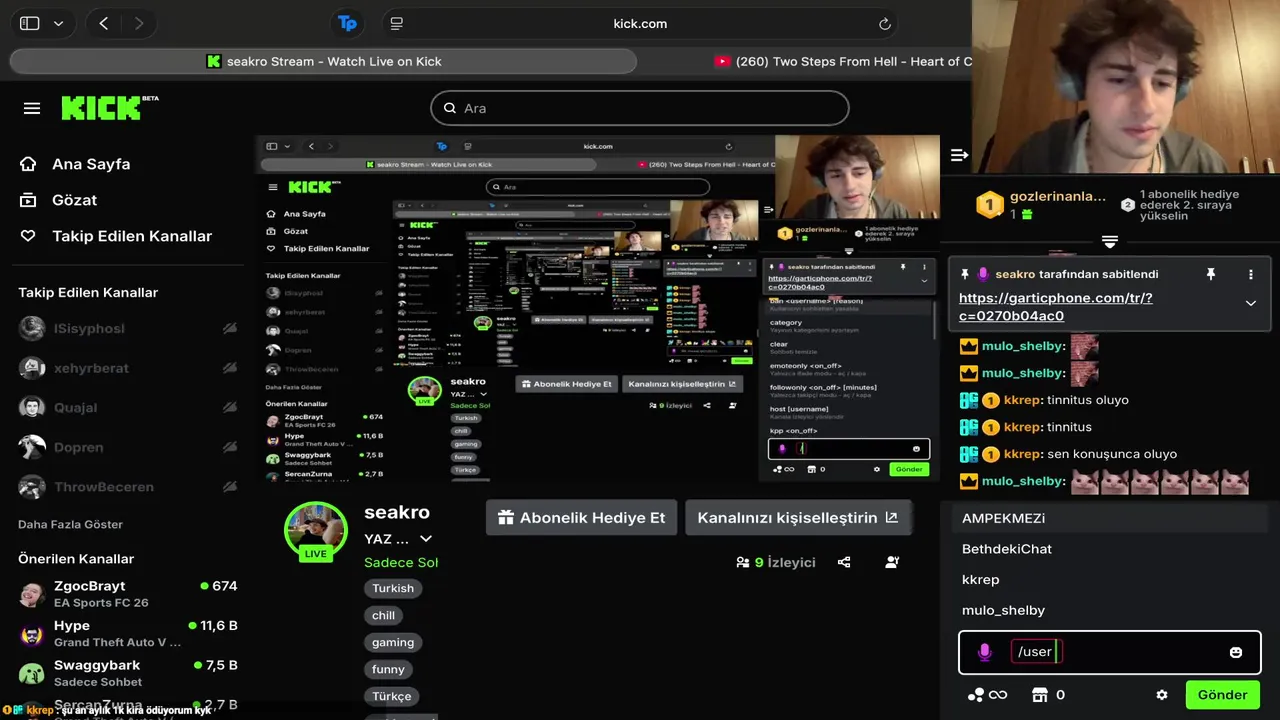Click the offline icon beside Quajal
Screen dimensions: 1280x720
click(230, 407)
